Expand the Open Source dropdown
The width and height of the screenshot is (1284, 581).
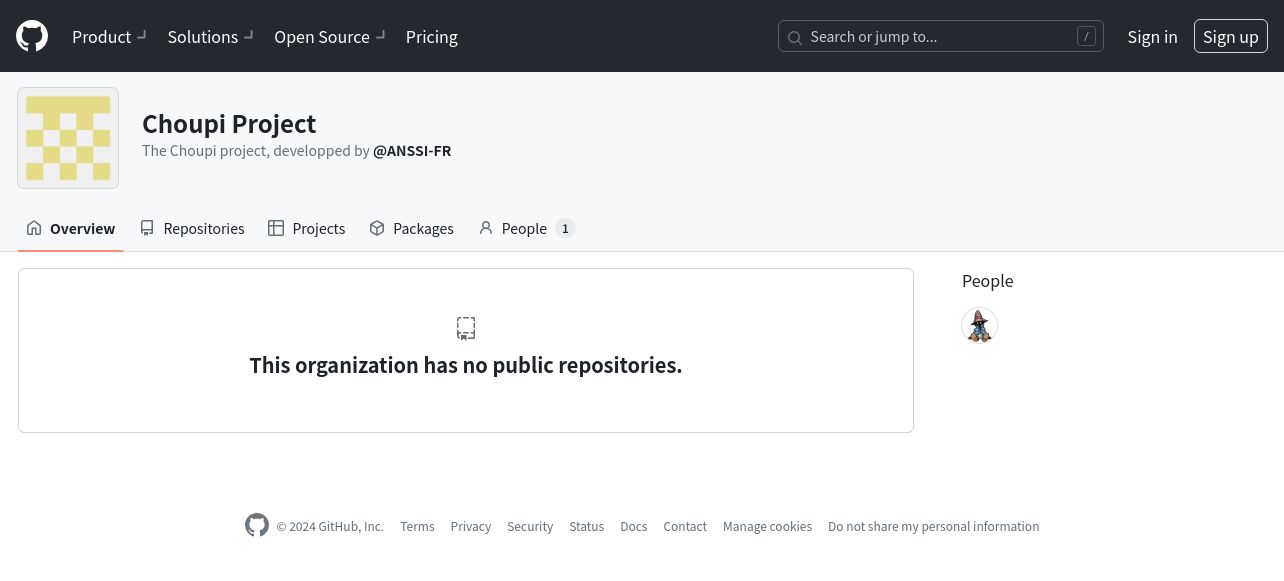pos(329,37)
